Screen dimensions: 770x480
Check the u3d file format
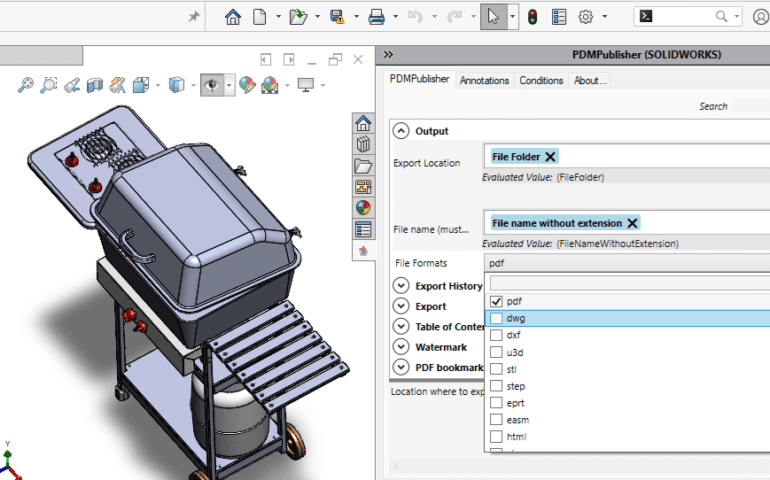496,352
